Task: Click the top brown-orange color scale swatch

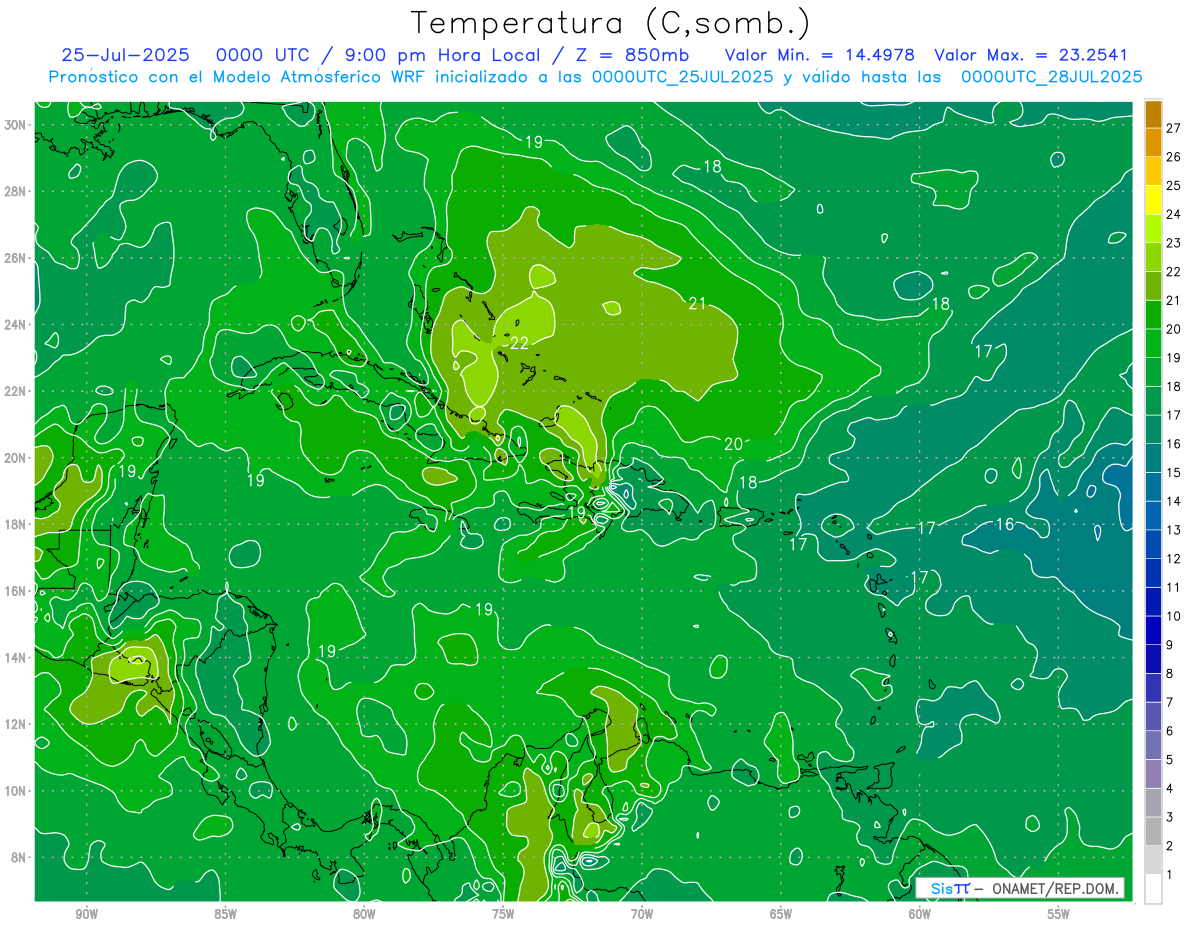Action: click(x=1153, y=113)
